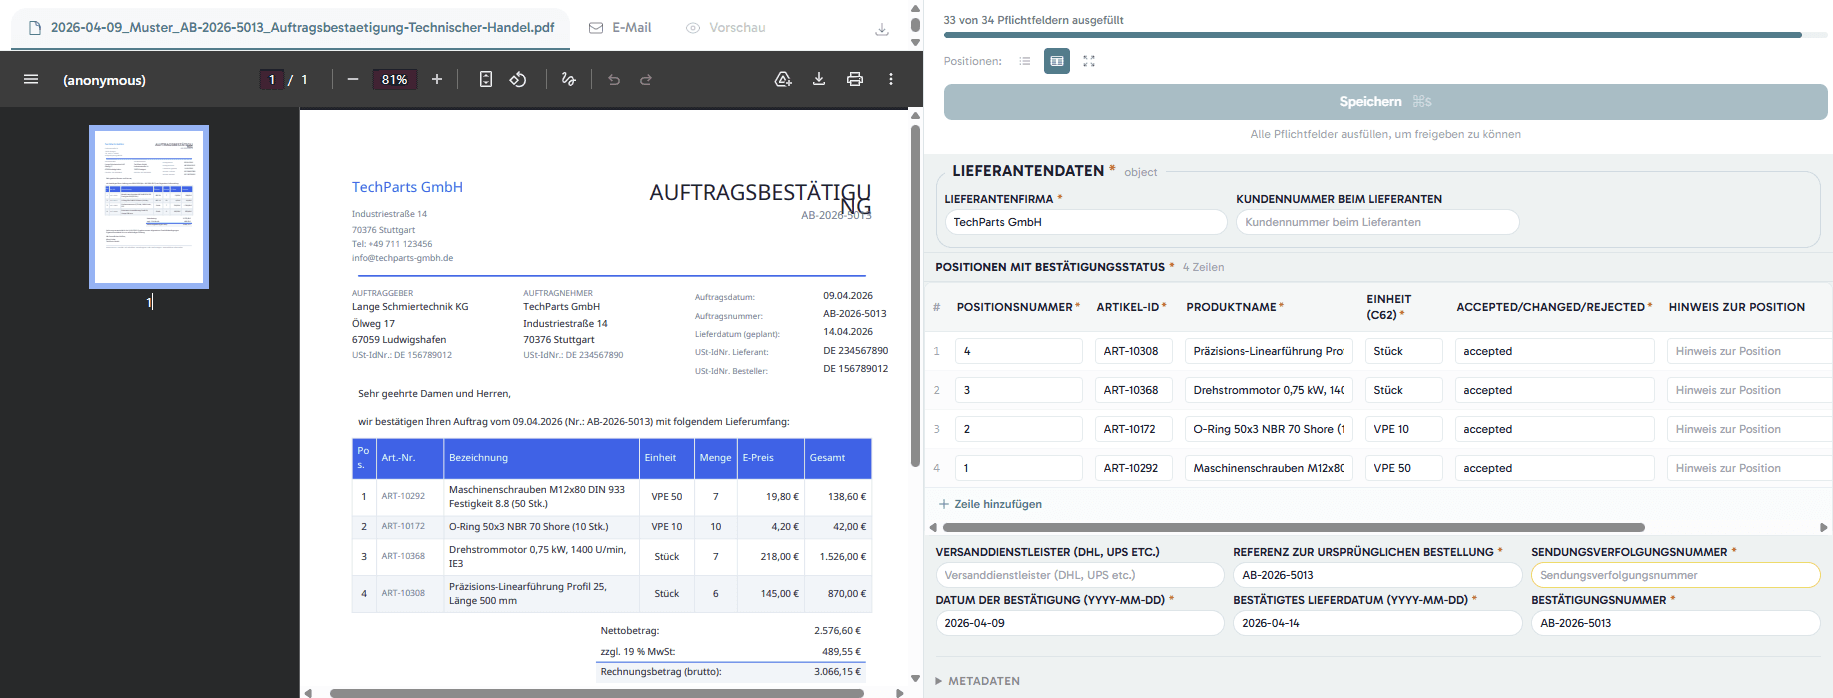Activate the draw annotation tool
Viewport: 1833px width, 698px height.
[x=569, y=79]
